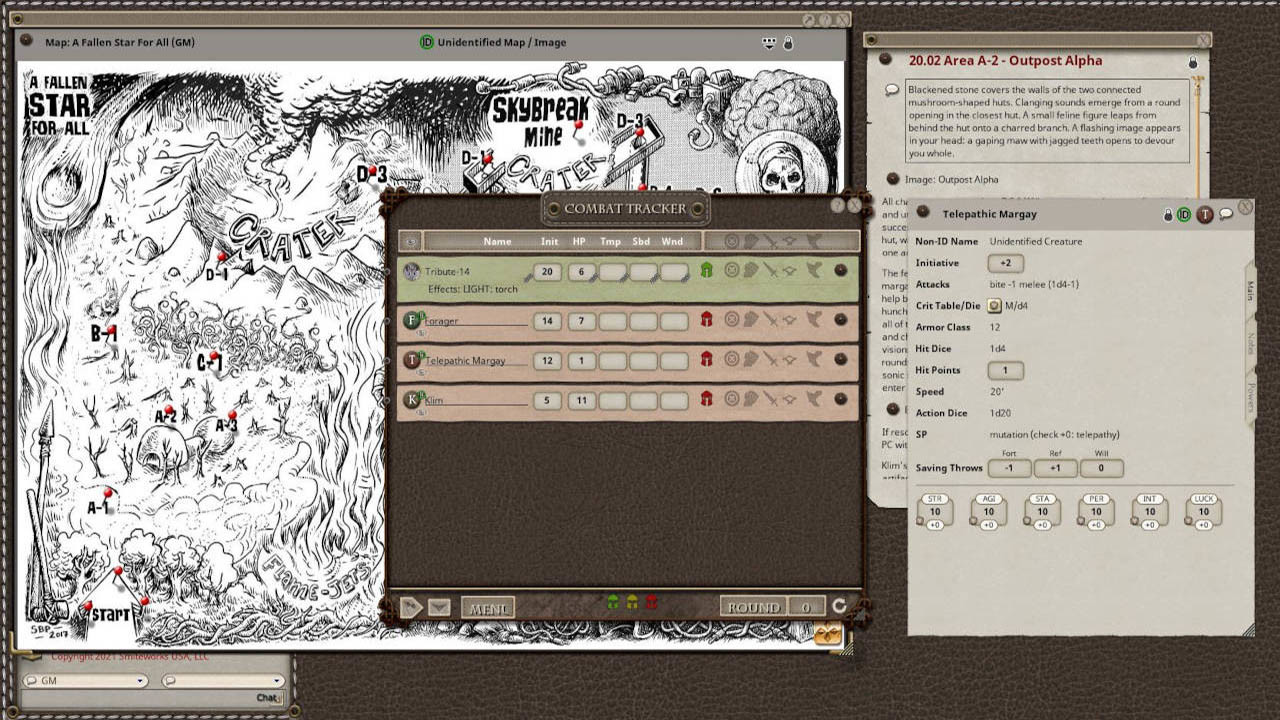1280x720 pixels.
Task: Roll Tribute-14's attack with the sword icon
Action: coord(770,269)
